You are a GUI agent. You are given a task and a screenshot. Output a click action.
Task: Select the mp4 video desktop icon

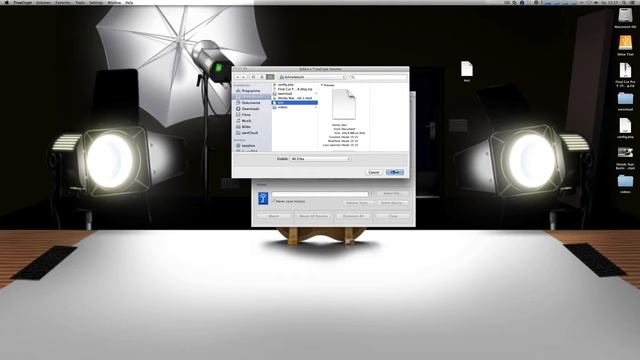pos(625,153)
